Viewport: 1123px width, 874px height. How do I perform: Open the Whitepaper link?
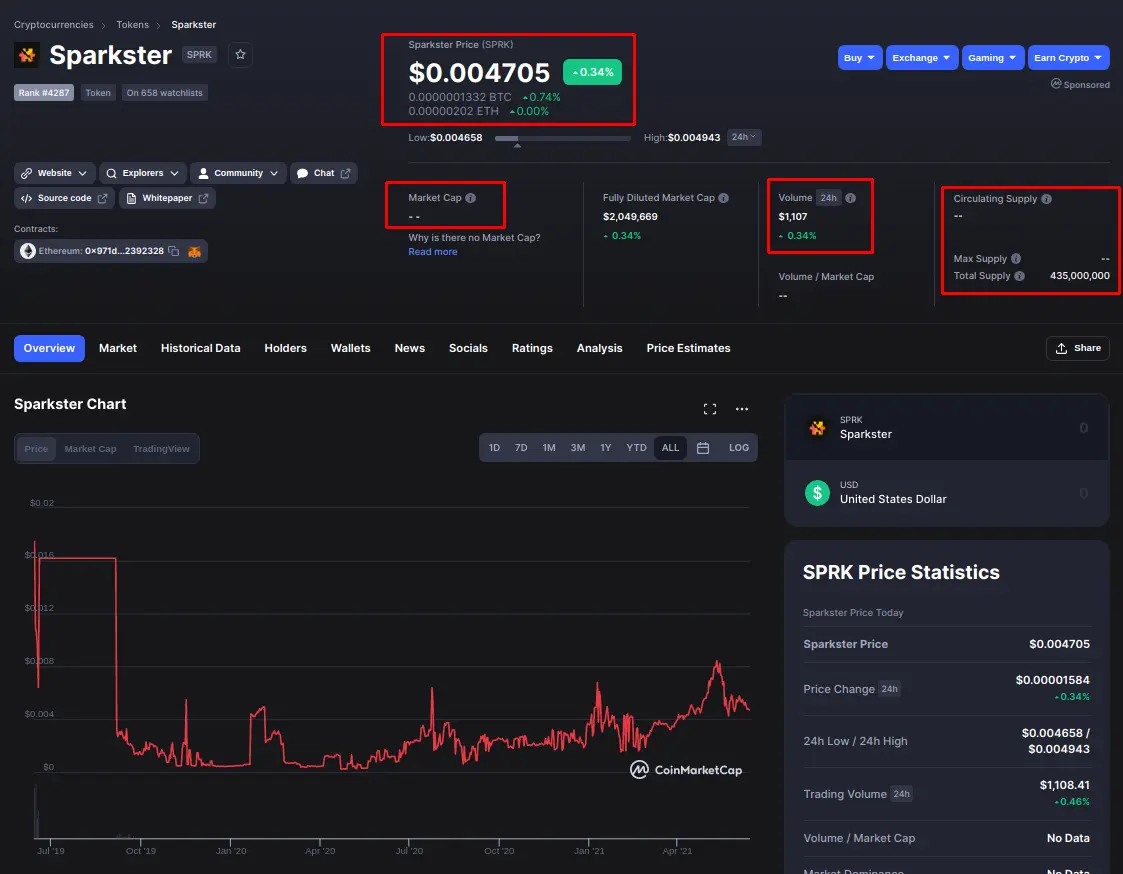tap(168, 198)
